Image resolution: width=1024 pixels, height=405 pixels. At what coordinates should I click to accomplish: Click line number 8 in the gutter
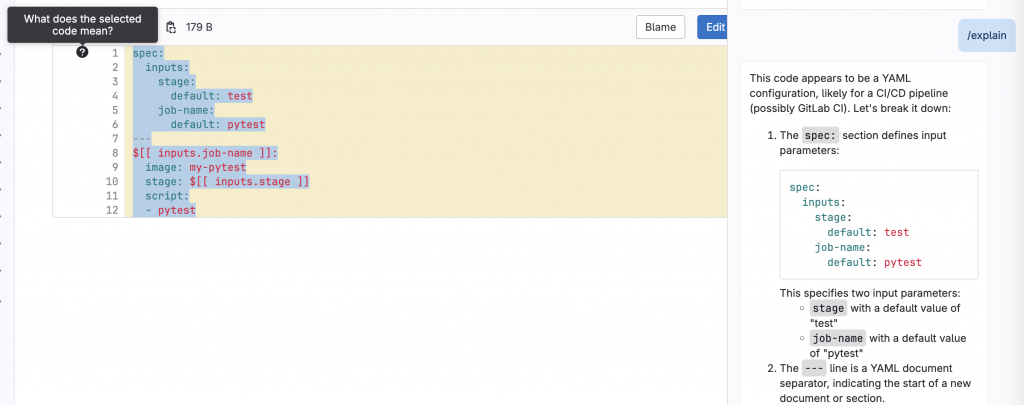(115, 153)
